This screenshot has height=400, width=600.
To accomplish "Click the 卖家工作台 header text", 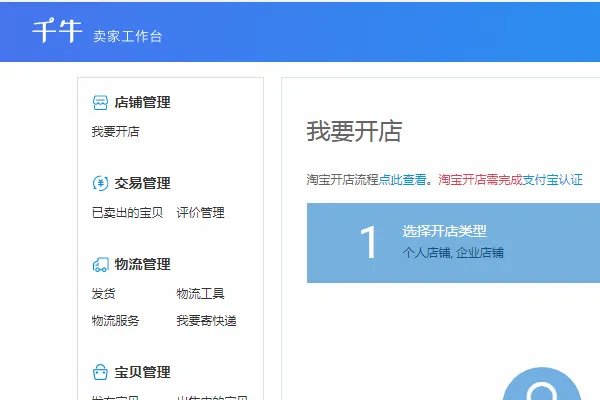I will (127, 36).
